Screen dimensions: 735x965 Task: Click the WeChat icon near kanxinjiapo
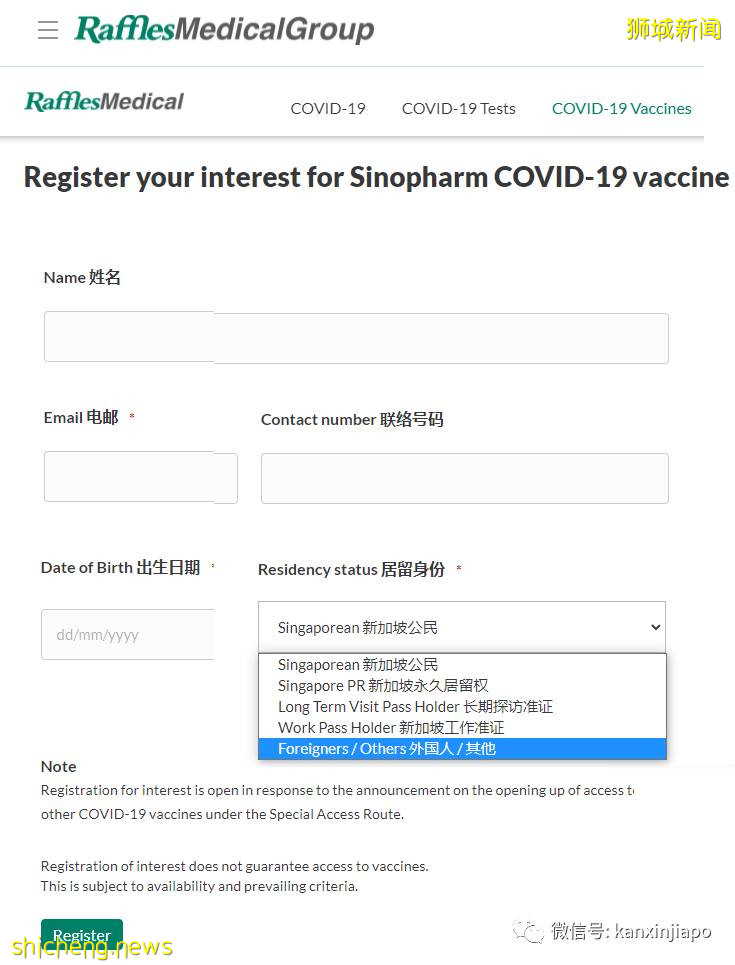[527, 931]
